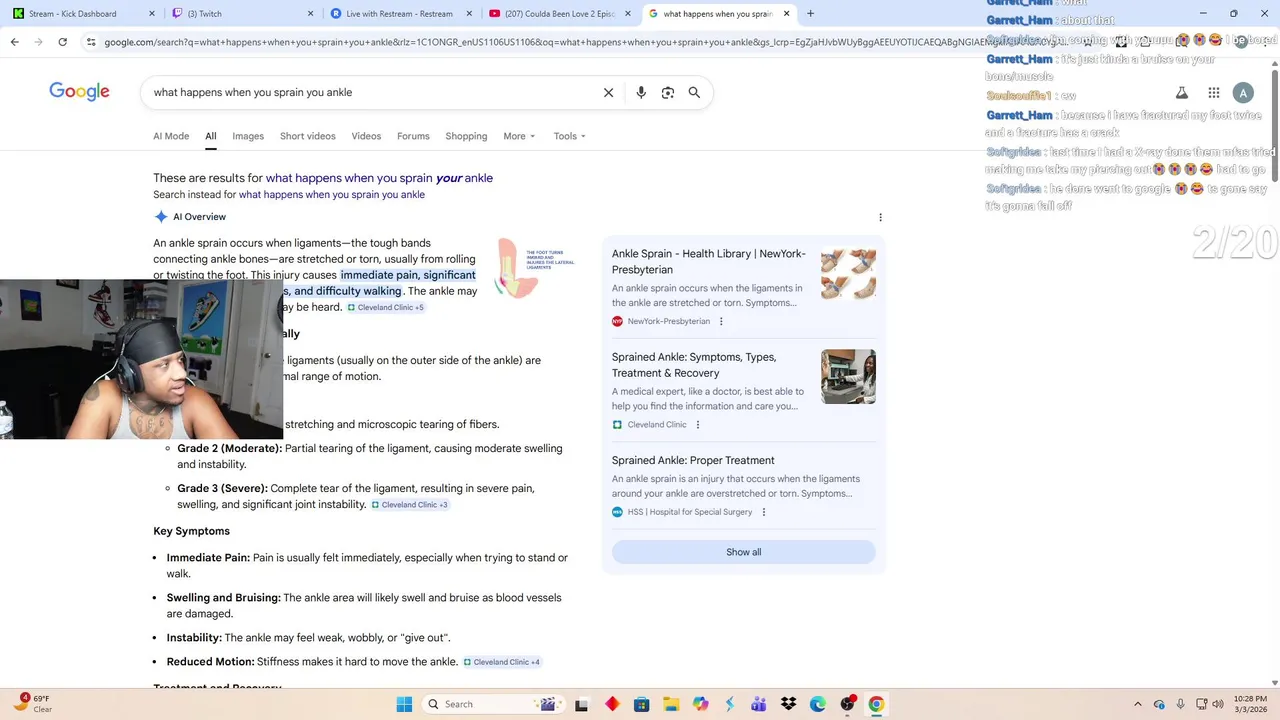Expand Cleveland Clinic +3 source chip
This screenshot has width=1280, height=720.
pos(410,505)
